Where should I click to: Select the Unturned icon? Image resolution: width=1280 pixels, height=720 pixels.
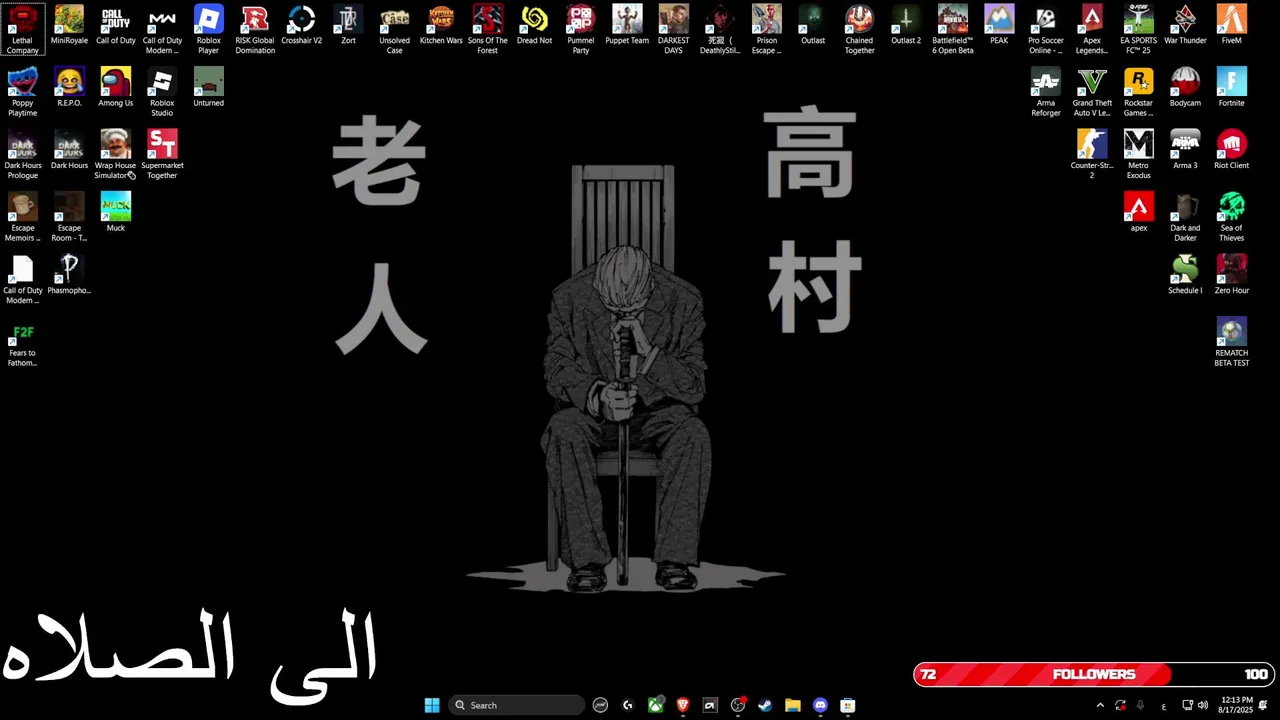(208, 88)
